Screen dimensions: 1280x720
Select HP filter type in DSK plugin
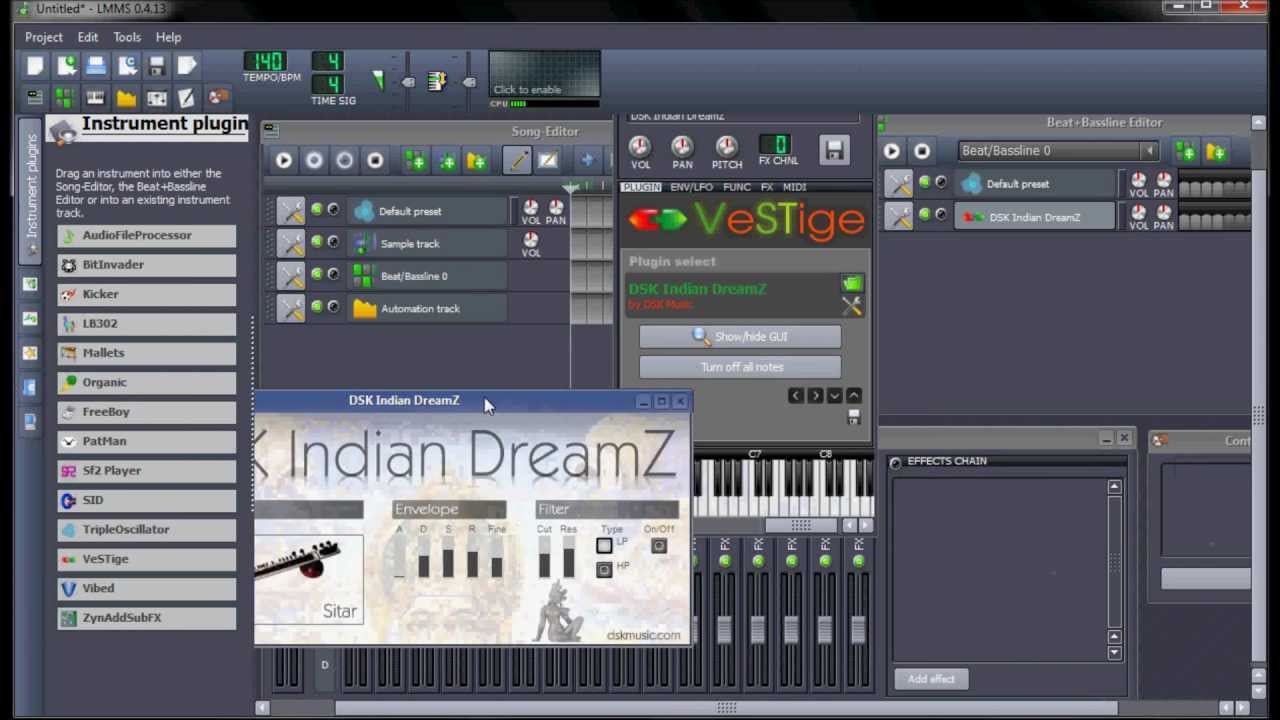604,569
